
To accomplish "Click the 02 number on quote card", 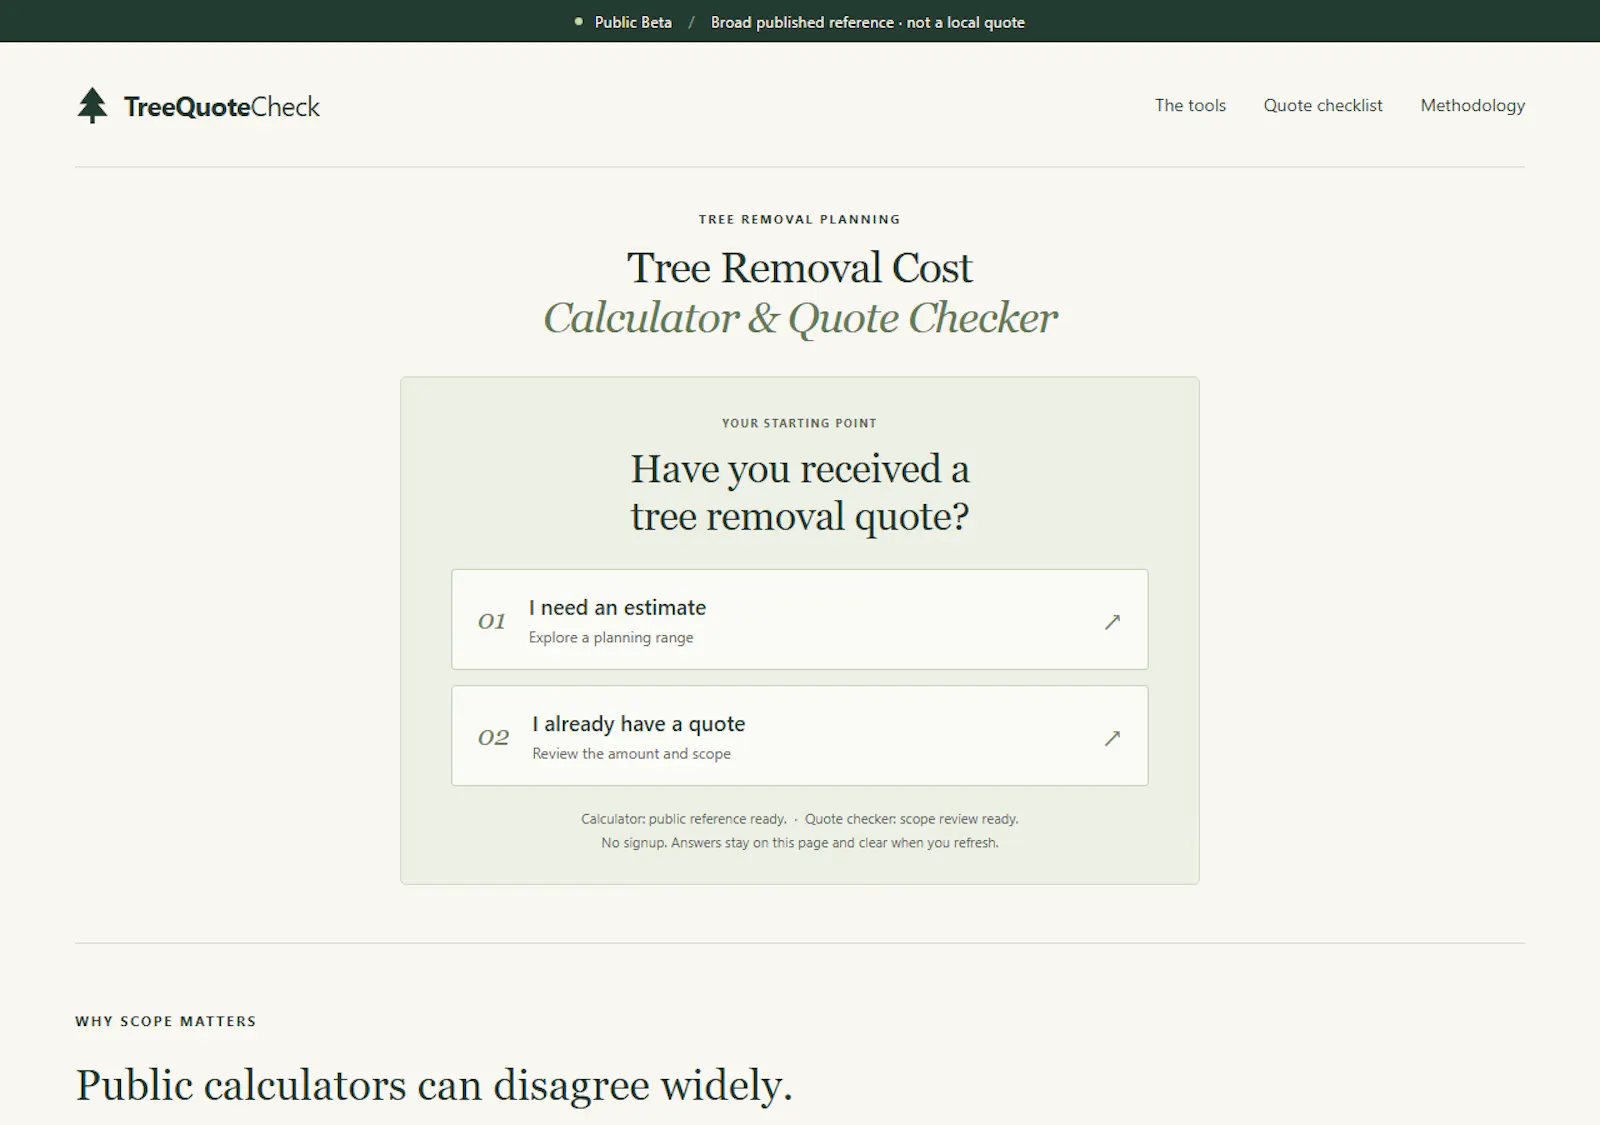I will pos(494,737).
